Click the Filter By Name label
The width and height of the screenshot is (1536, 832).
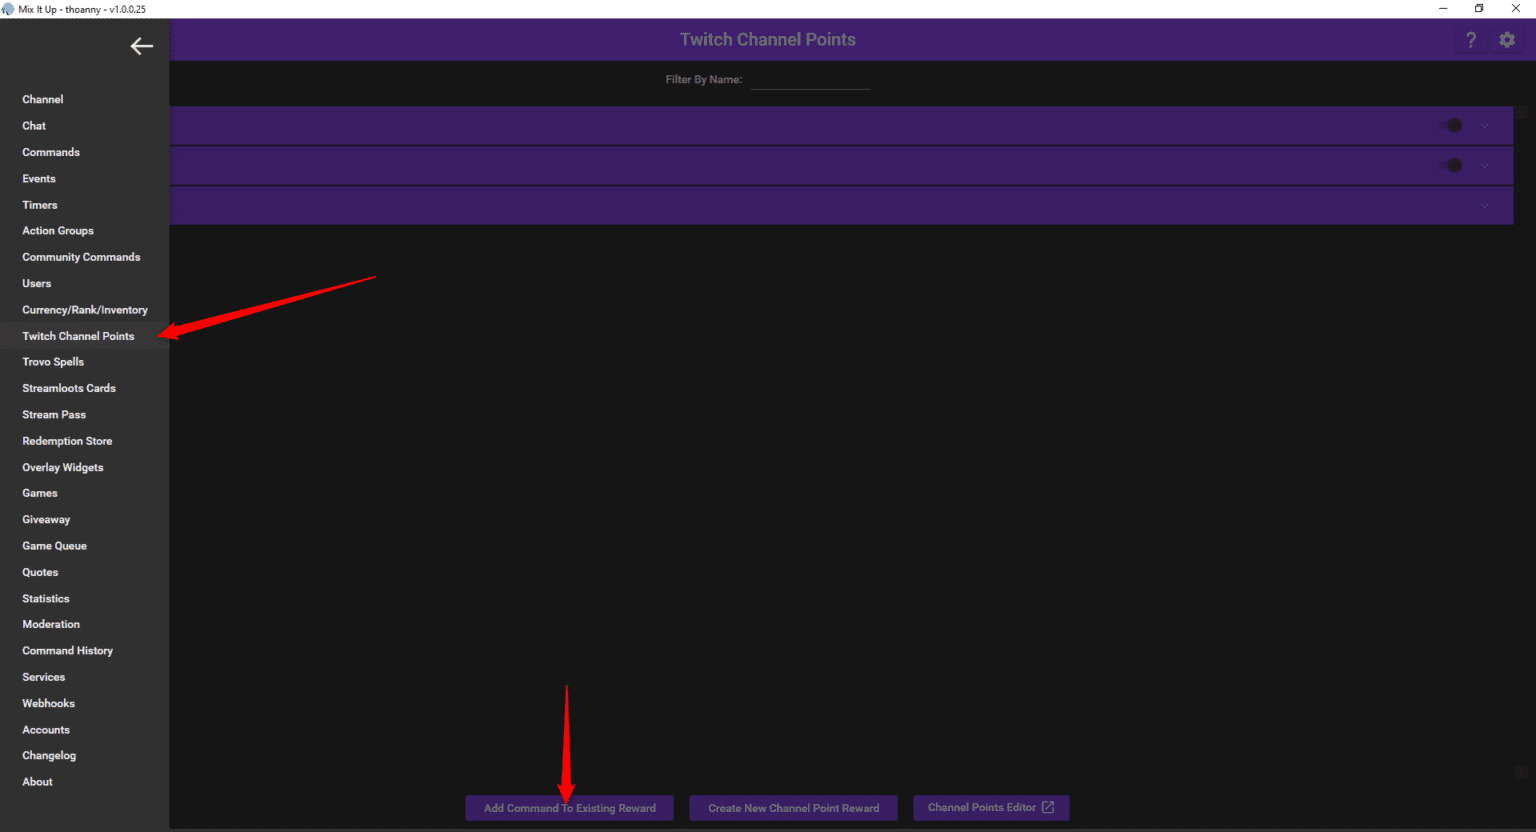point(704,80)
